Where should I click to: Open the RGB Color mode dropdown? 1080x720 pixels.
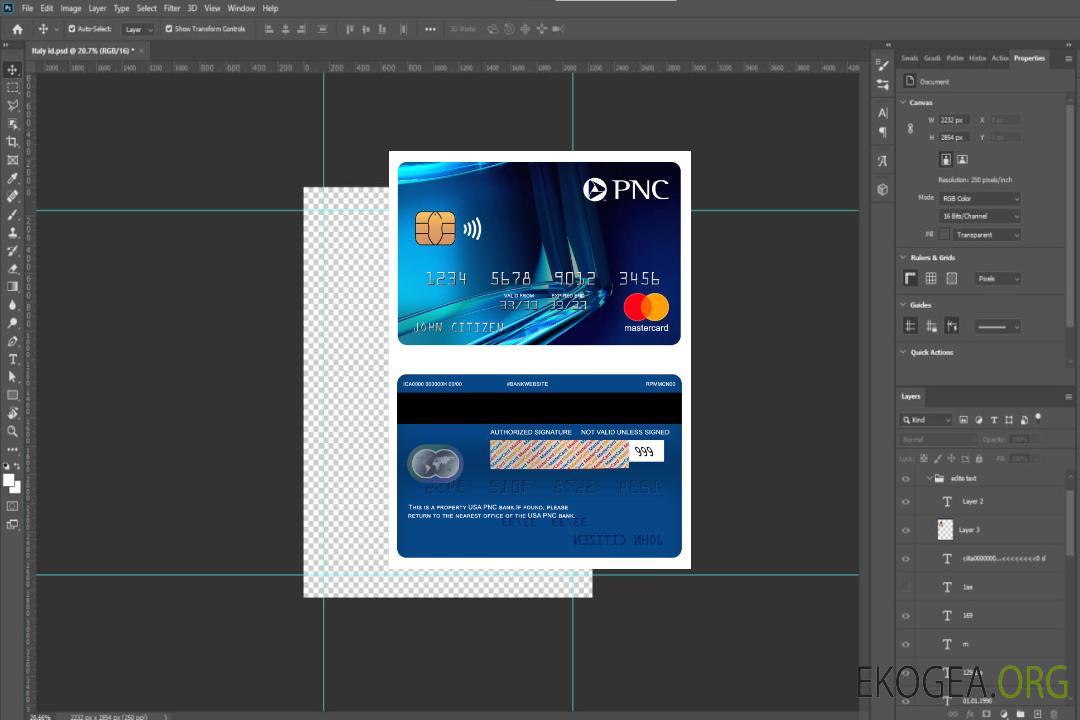pyautogui.click(x=979, y=198)
